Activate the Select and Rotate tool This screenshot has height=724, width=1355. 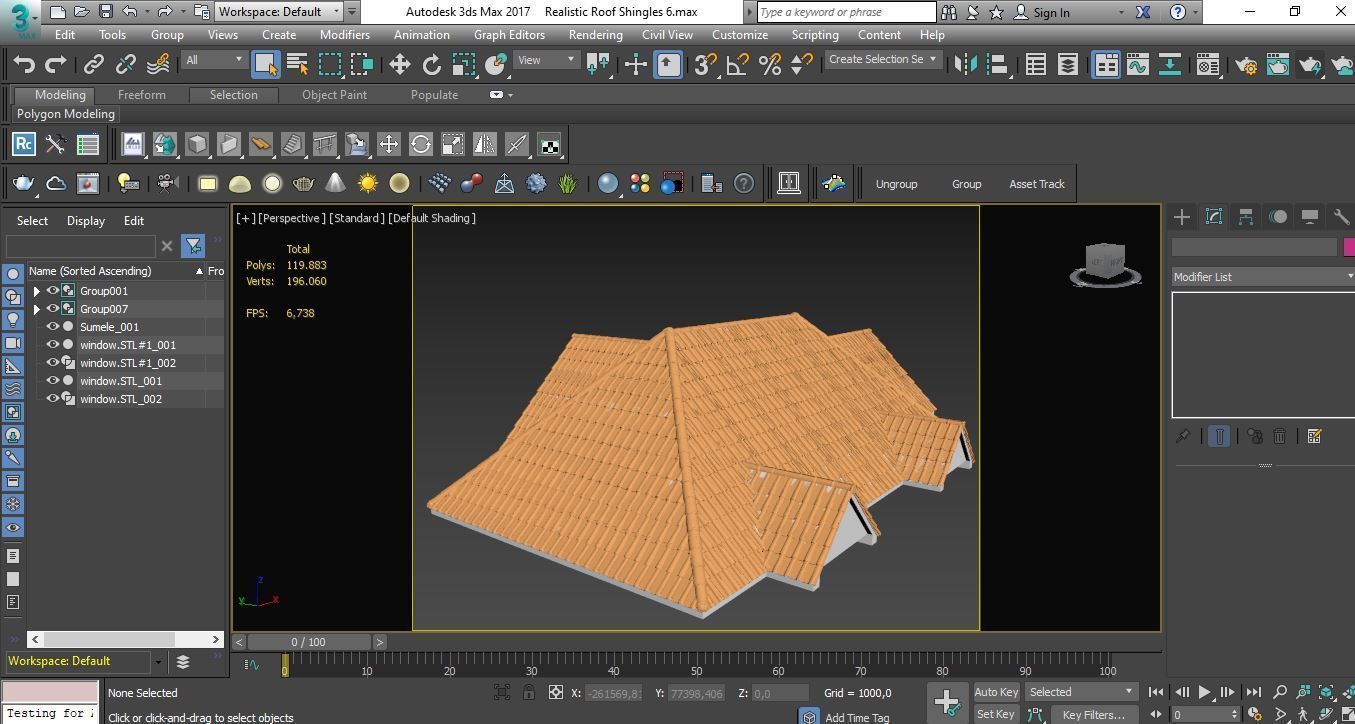click(x=431, y=64)
